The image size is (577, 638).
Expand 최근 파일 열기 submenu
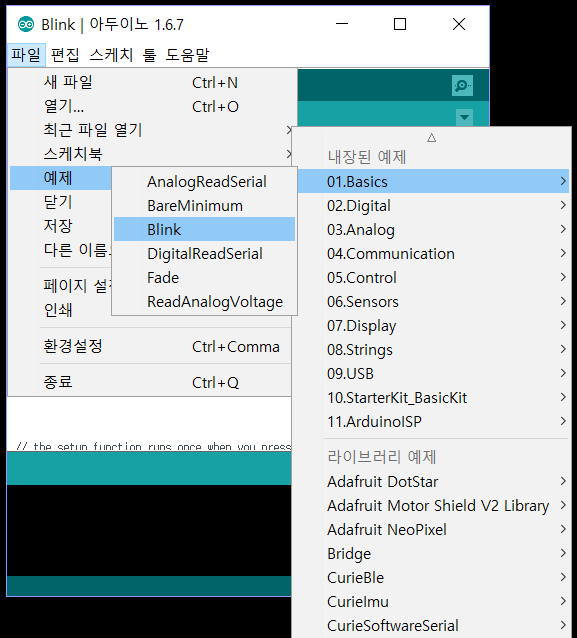tap(151, 130)
